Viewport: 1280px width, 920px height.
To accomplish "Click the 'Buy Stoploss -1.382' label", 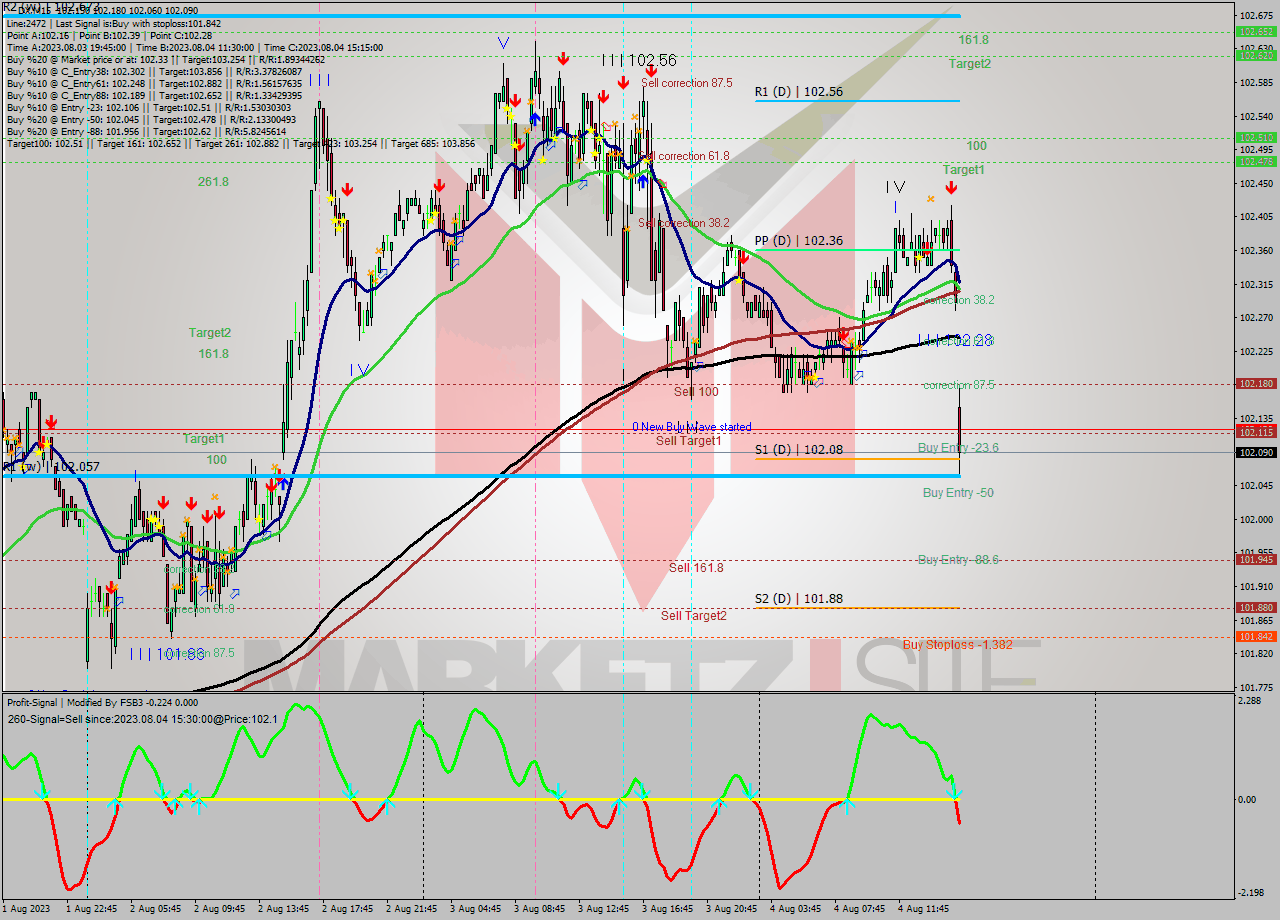I will [957, 645].
